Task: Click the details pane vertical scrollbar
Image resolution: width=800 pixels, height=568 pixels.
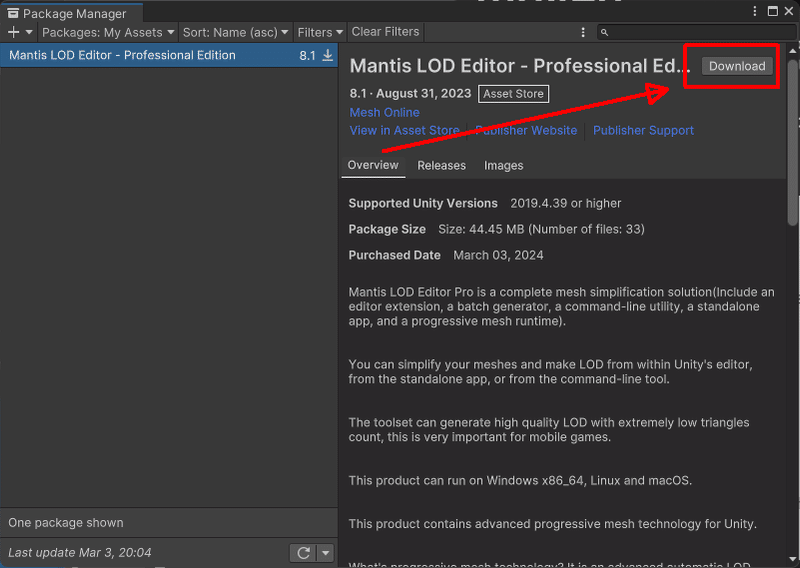Action: [792, 143]
